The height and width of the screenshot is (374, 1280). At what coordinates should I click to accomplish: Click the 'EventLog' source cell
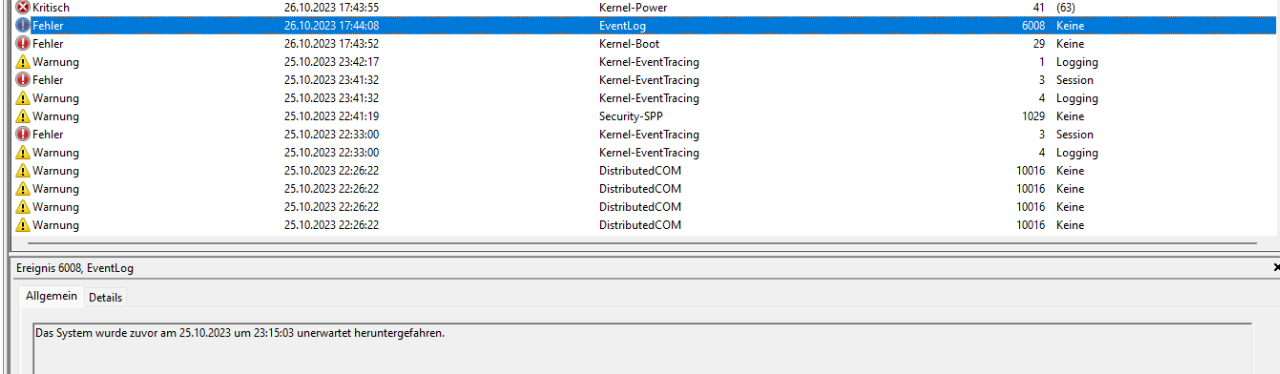[x=622, y=25]
